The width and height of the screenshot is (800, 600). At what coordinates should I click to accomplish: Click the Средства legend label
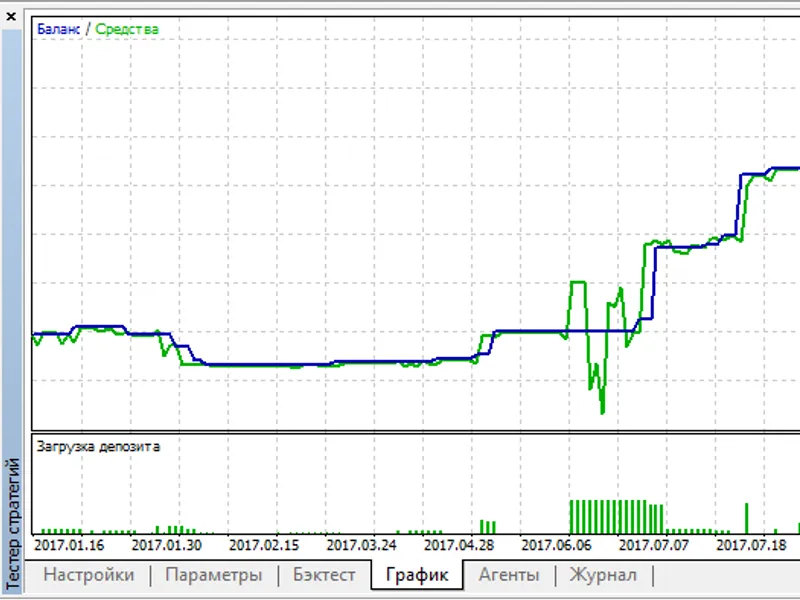pyautogui.click(x=127, y=30)
